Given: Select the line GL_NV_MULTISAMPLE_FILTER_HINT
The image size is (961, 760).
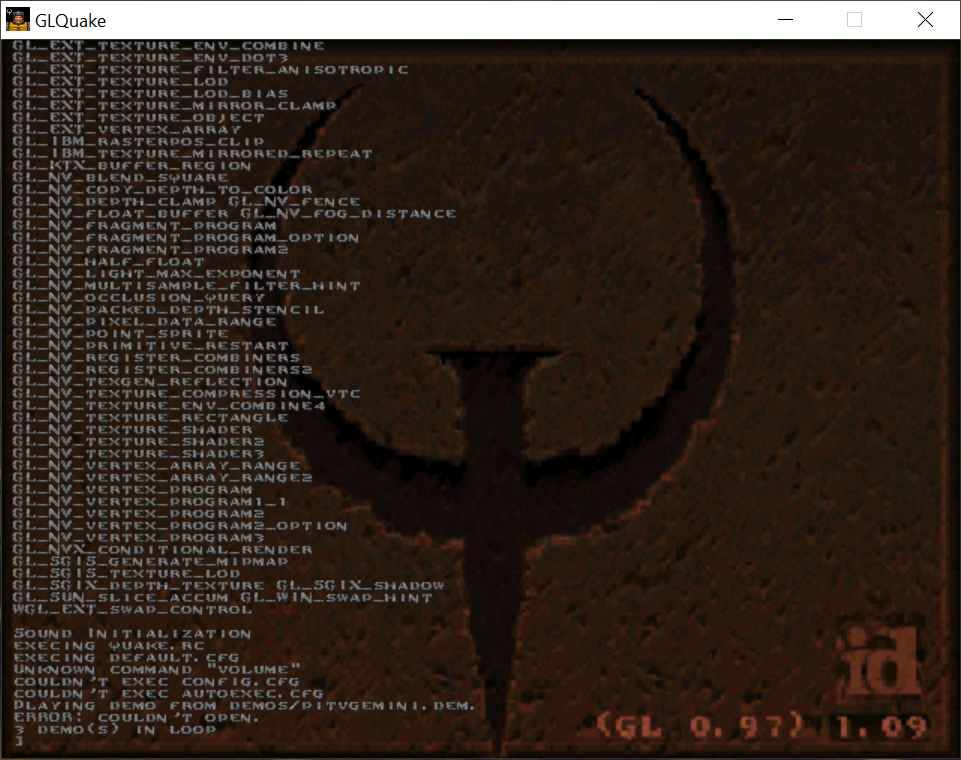Looking at the screenshot, I should pyautogui.click(x=186, y=286).
